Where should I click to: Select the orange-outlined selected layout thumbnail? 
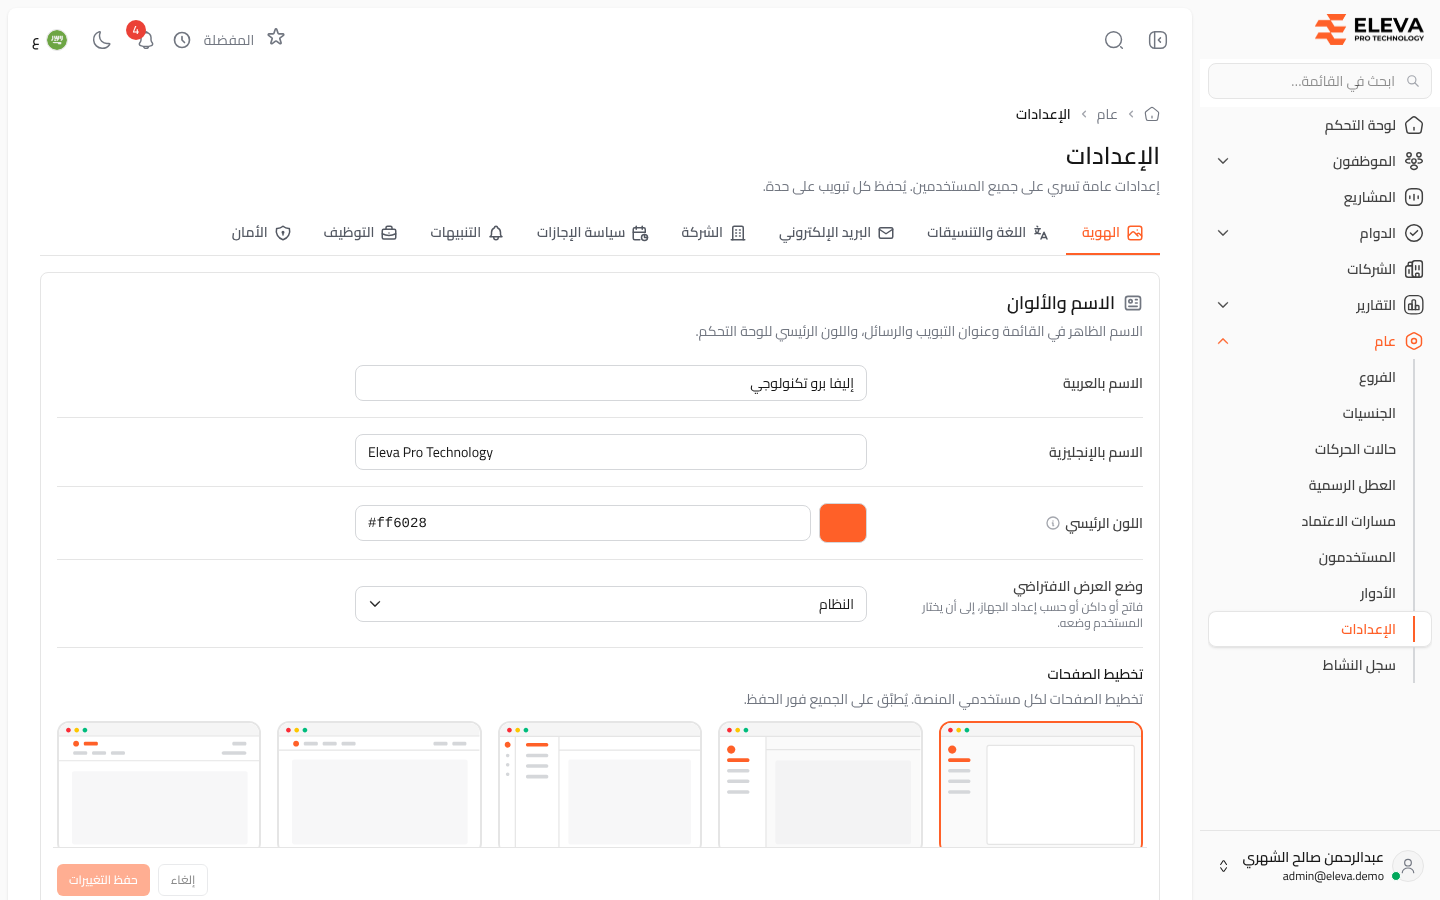tap(1041, 785)
